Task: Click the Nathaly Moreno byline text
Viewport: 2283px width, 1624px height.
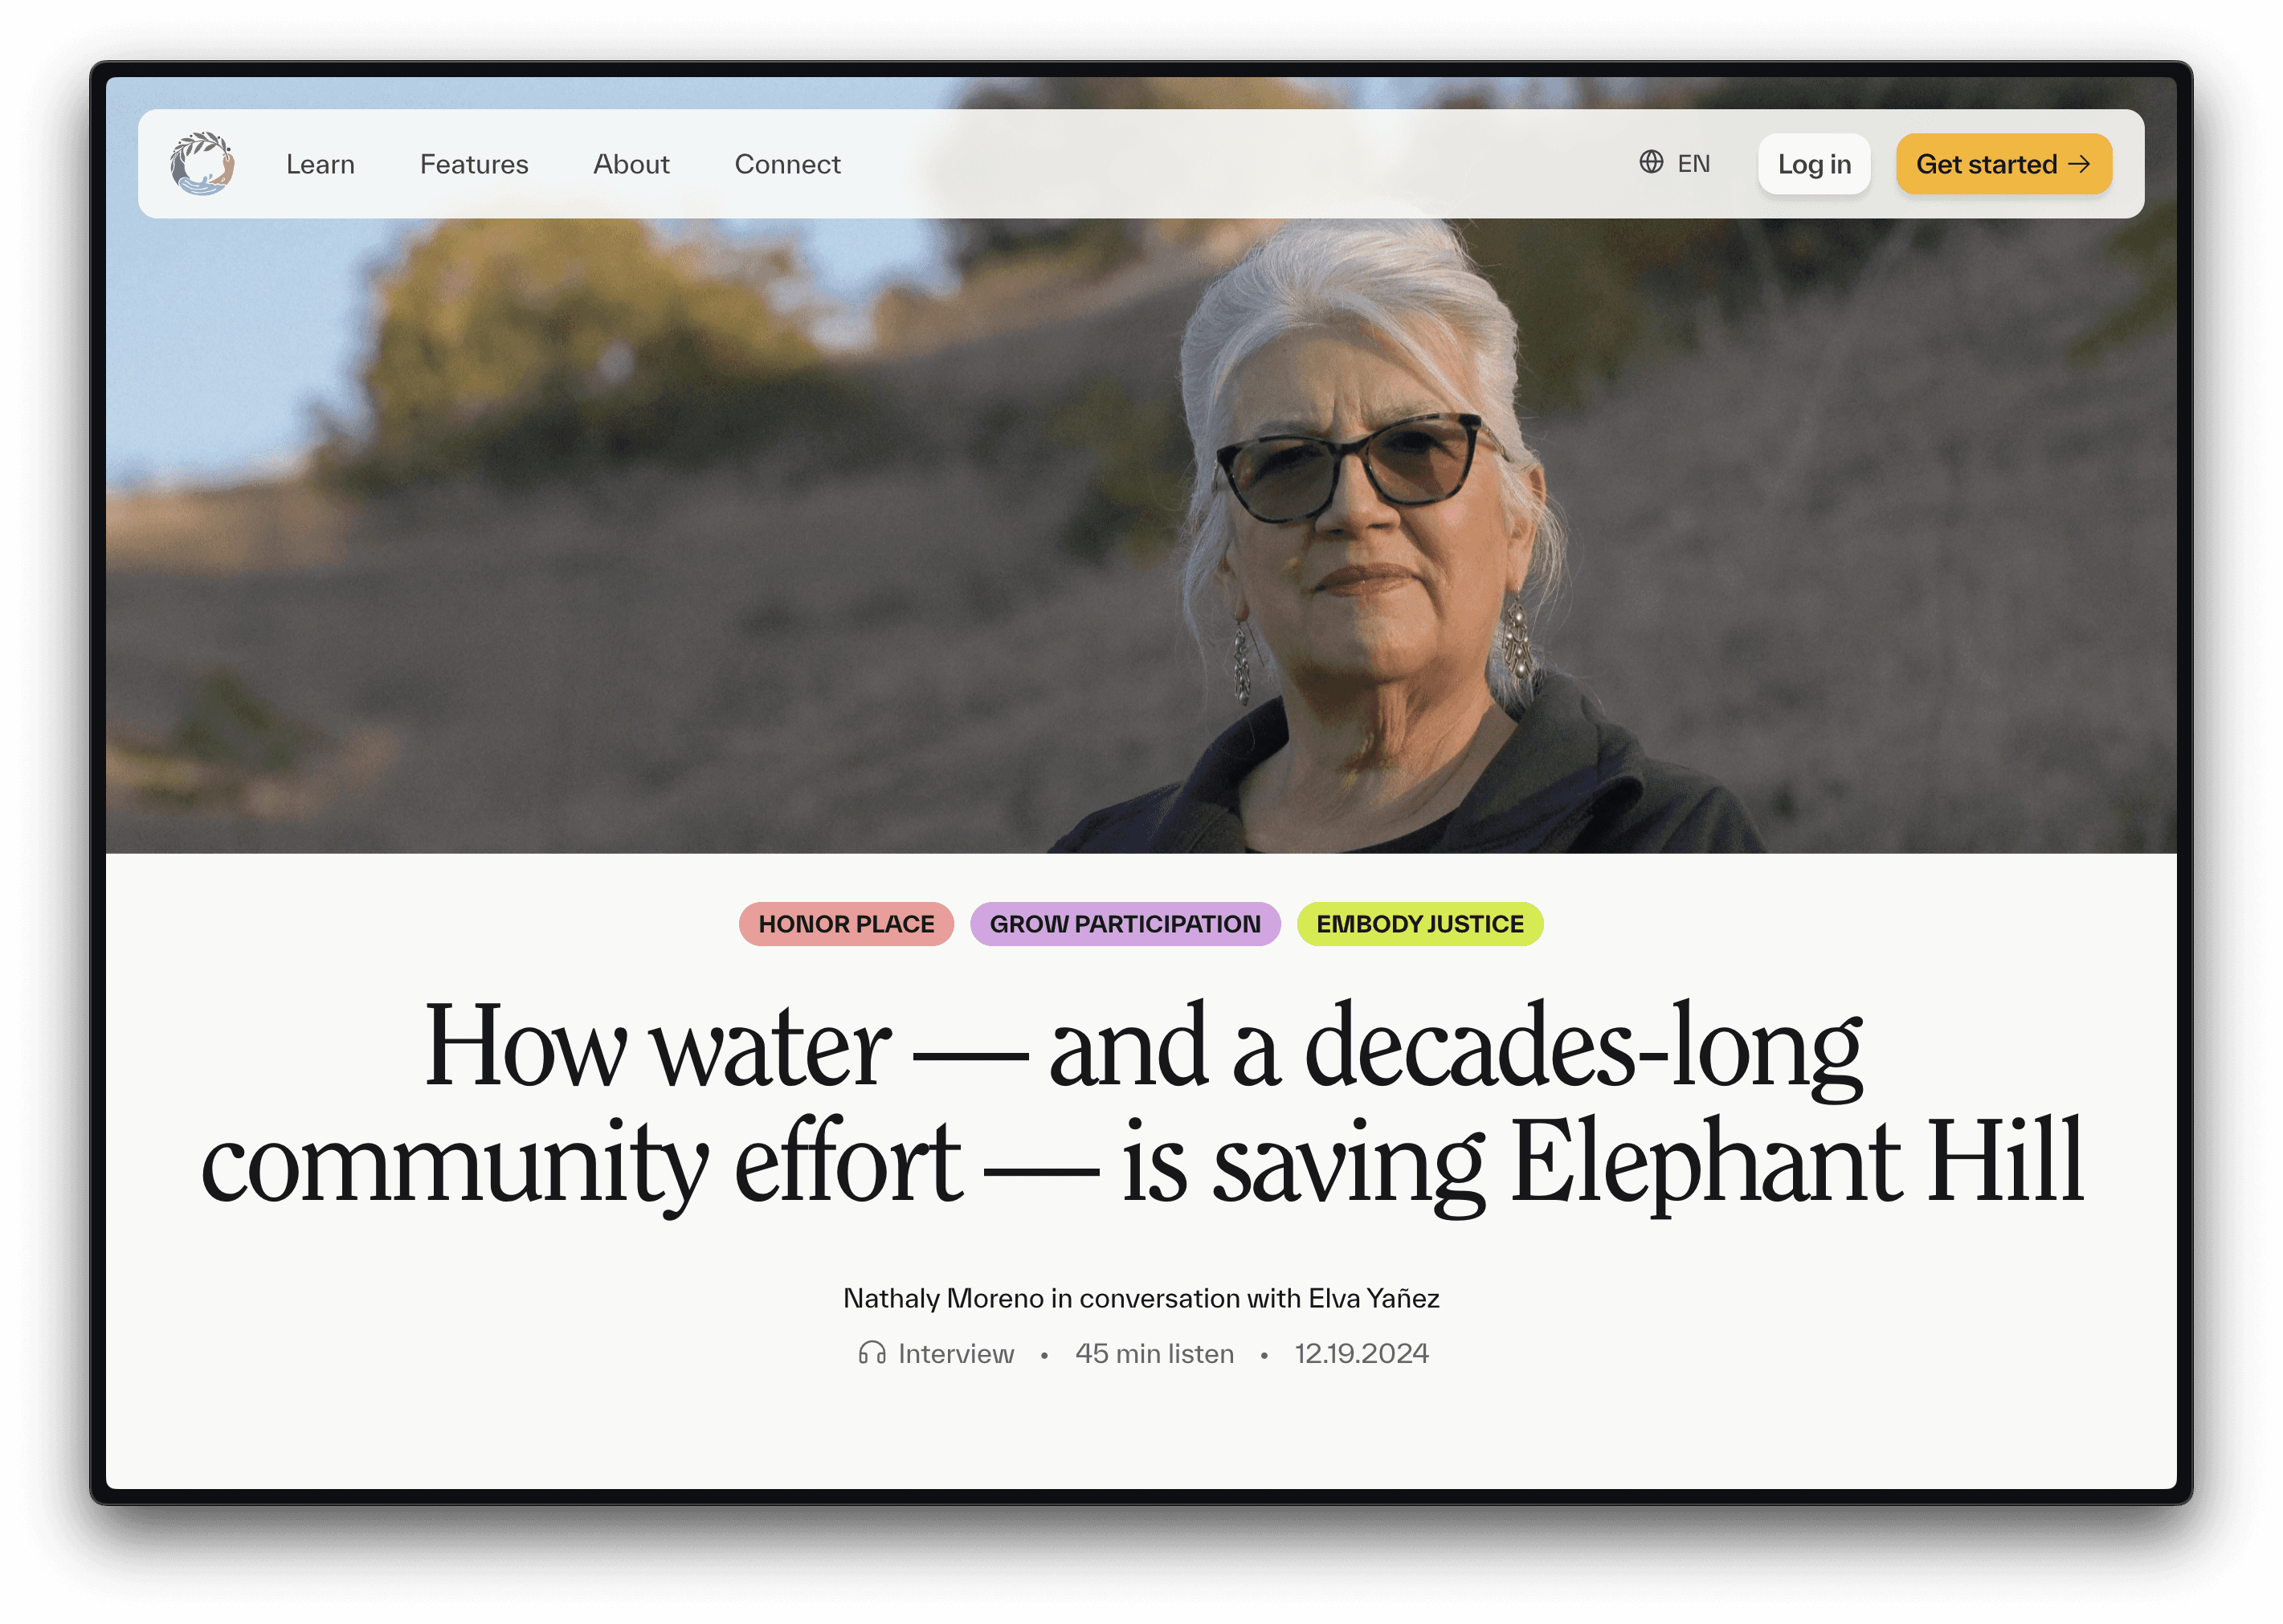Action: (x=1141, y=1298)
